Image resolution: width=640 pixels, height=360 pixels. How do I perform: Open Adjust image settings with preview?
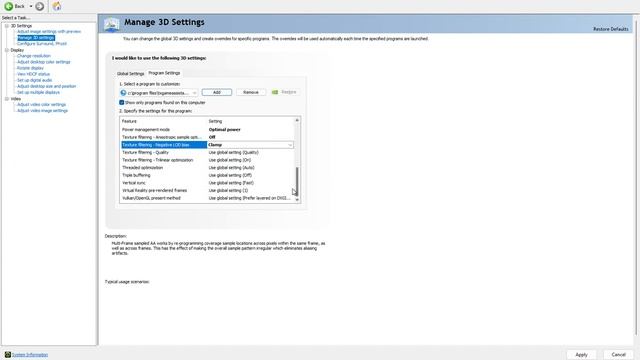[49, 31]
